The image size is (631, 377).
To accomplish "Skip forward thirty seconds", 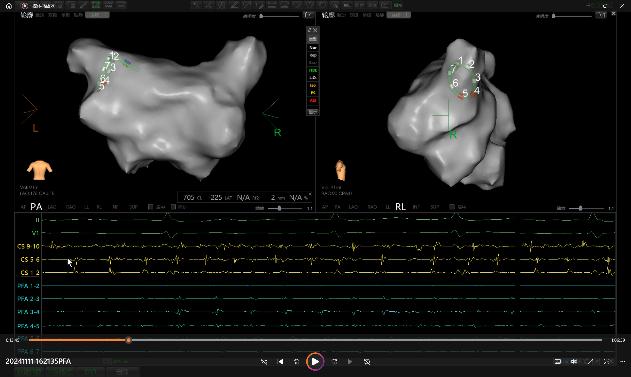I will 334,362.
